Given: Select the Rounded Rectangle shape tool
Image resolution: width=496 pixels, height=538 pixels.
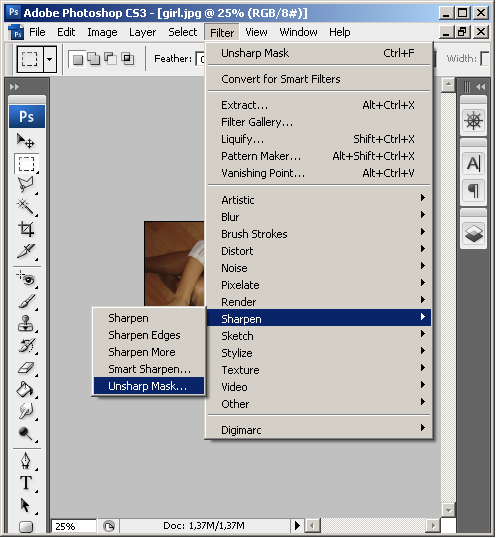Looking at the screenshot, I should point(26,526).
